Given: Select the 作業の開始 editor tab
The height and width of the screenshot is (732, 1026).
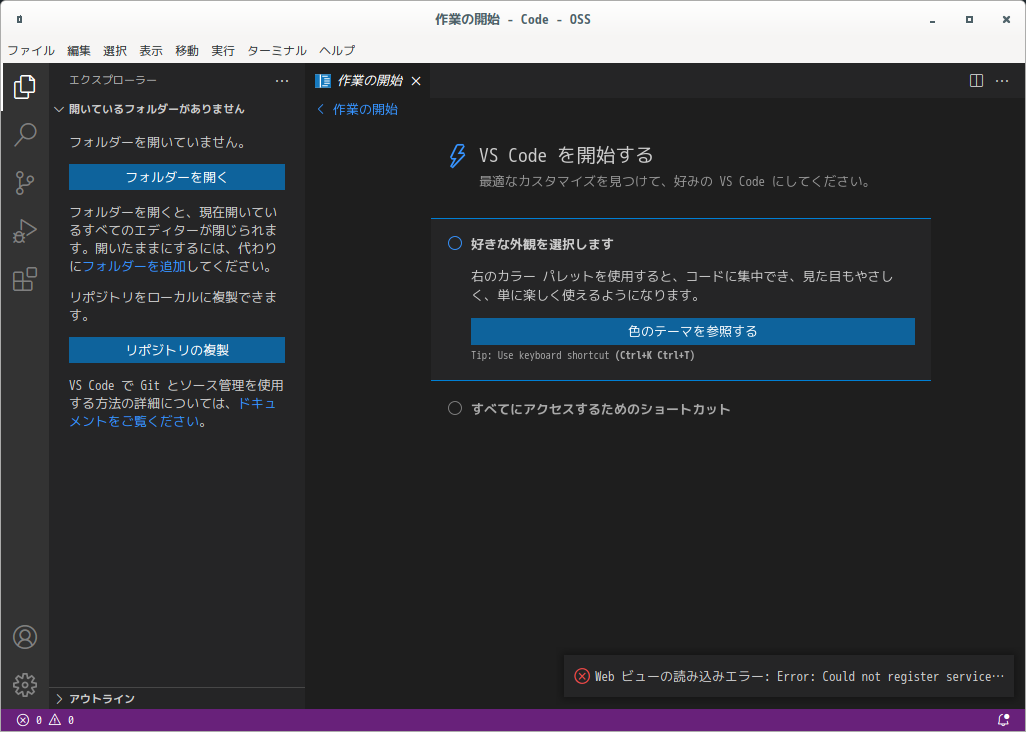Looking at the screenshot, I should click(x=368, y=81).
